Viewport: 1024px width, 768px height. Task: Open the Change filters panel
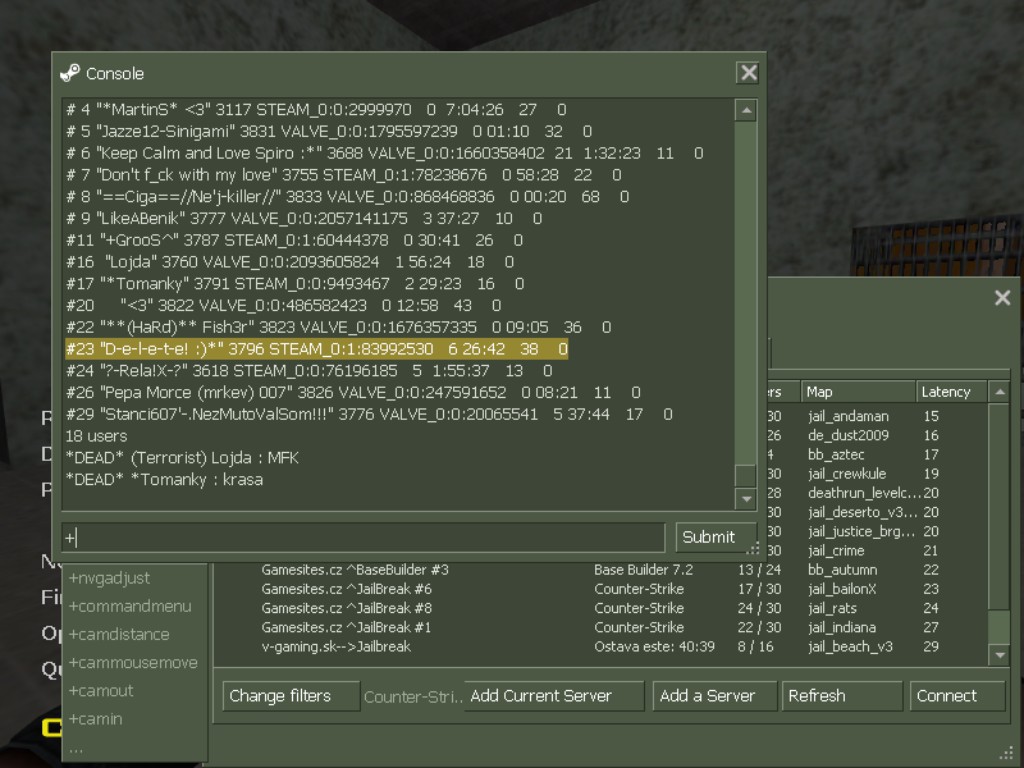coord(291,696)
